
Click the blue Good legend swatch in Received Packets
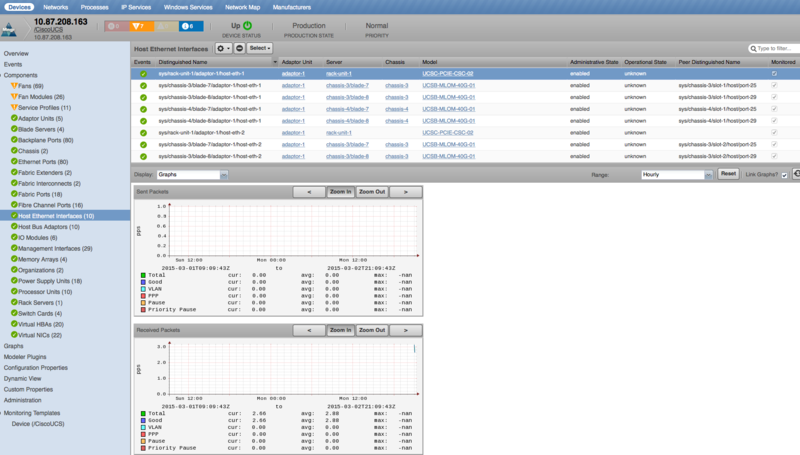tap(143, 420)
